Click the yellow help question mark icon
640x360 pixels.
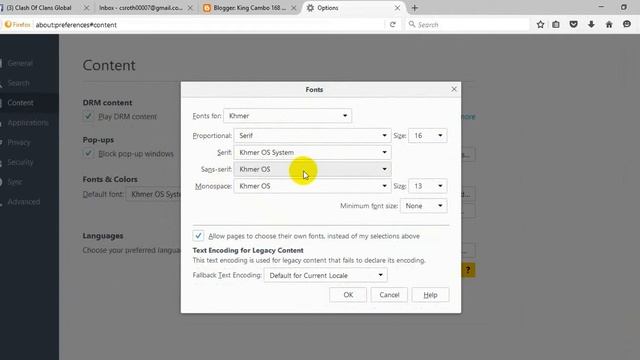(468, 270)
